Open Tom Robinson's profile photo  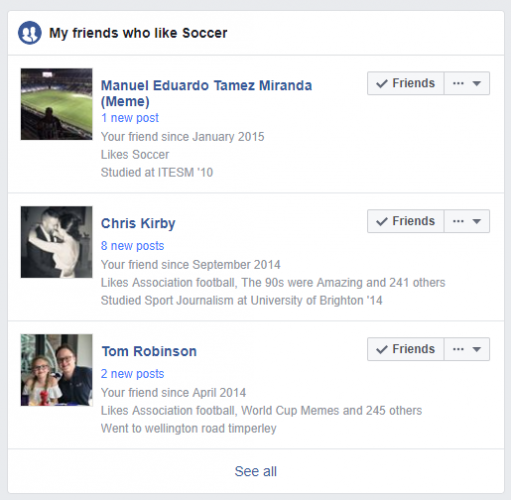57,370
